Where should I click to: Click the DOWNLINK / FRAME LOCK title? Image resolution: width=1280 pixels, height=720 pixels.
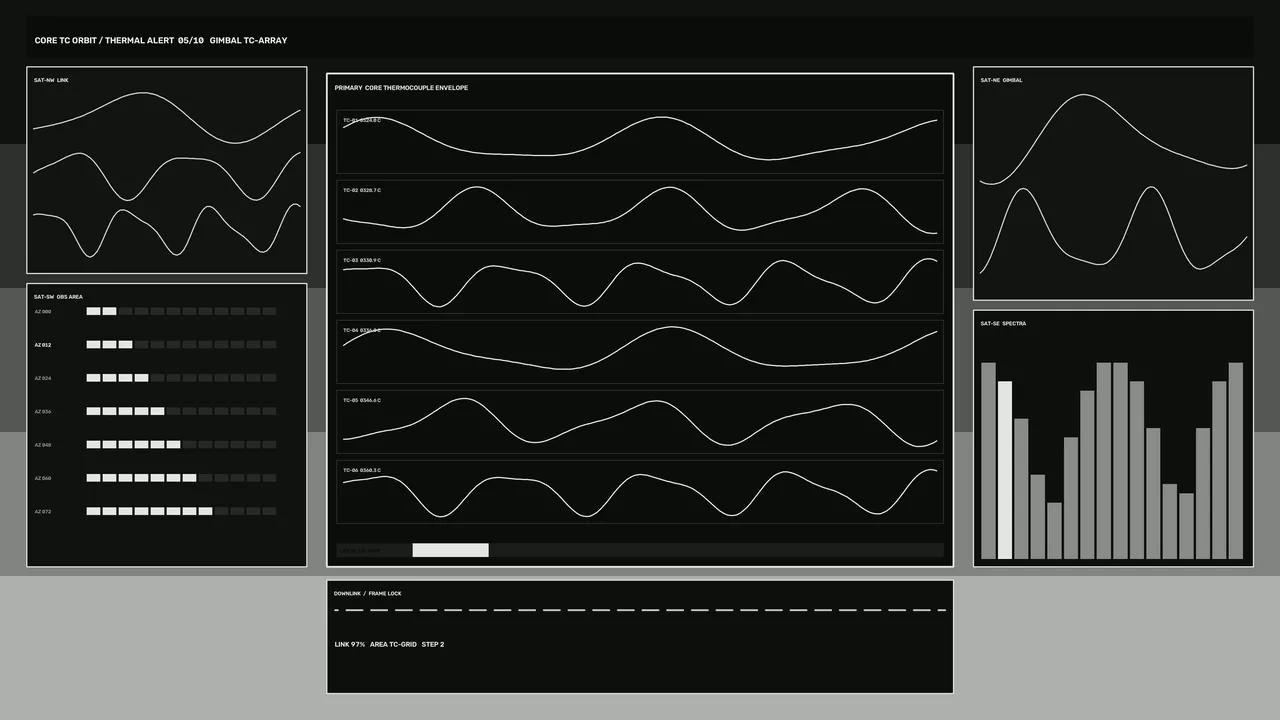click(x=368, y=594)
